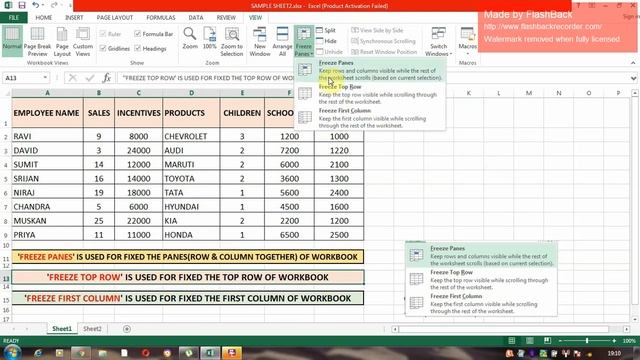Choose Freeze Panes in open dropdown menu
The image size is (640, 360).
pyautogui.click(x=369, y=70)
